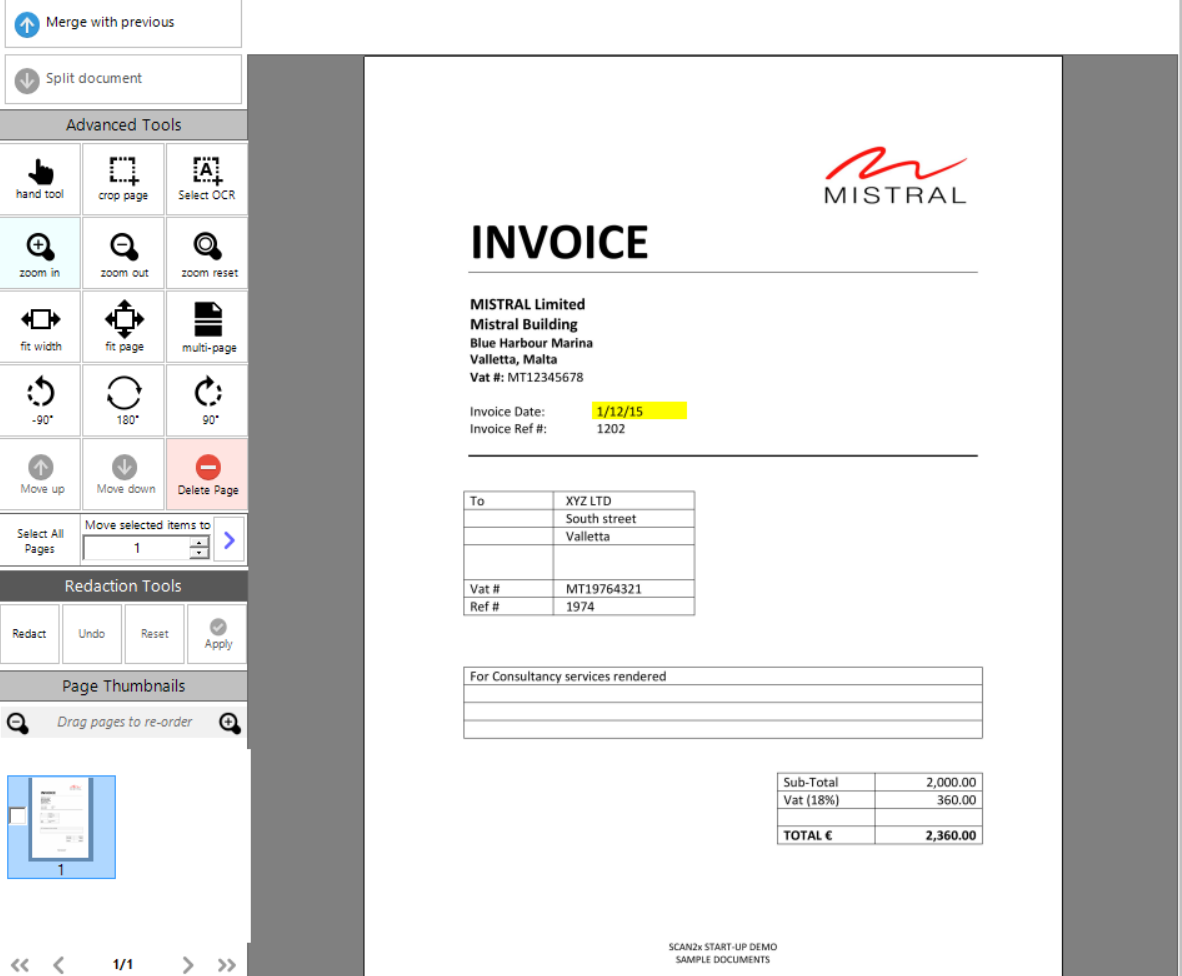Go to the next page
Viewport: 1182px width, 976px height.
[188, 965]
